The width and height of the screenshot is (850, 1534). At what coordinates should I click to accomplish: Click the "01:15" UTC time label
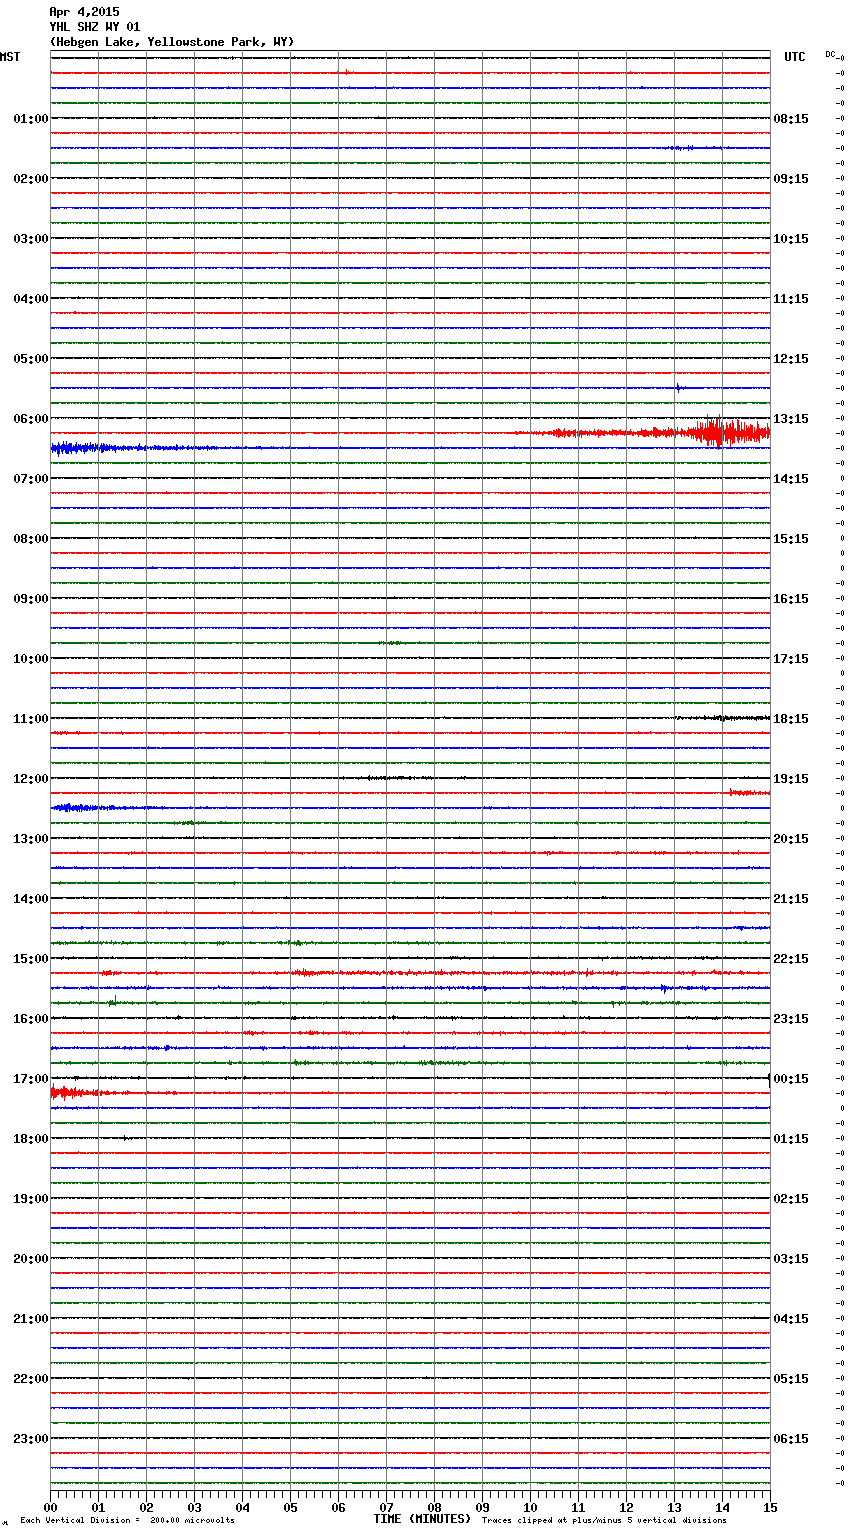(791, 1139)
